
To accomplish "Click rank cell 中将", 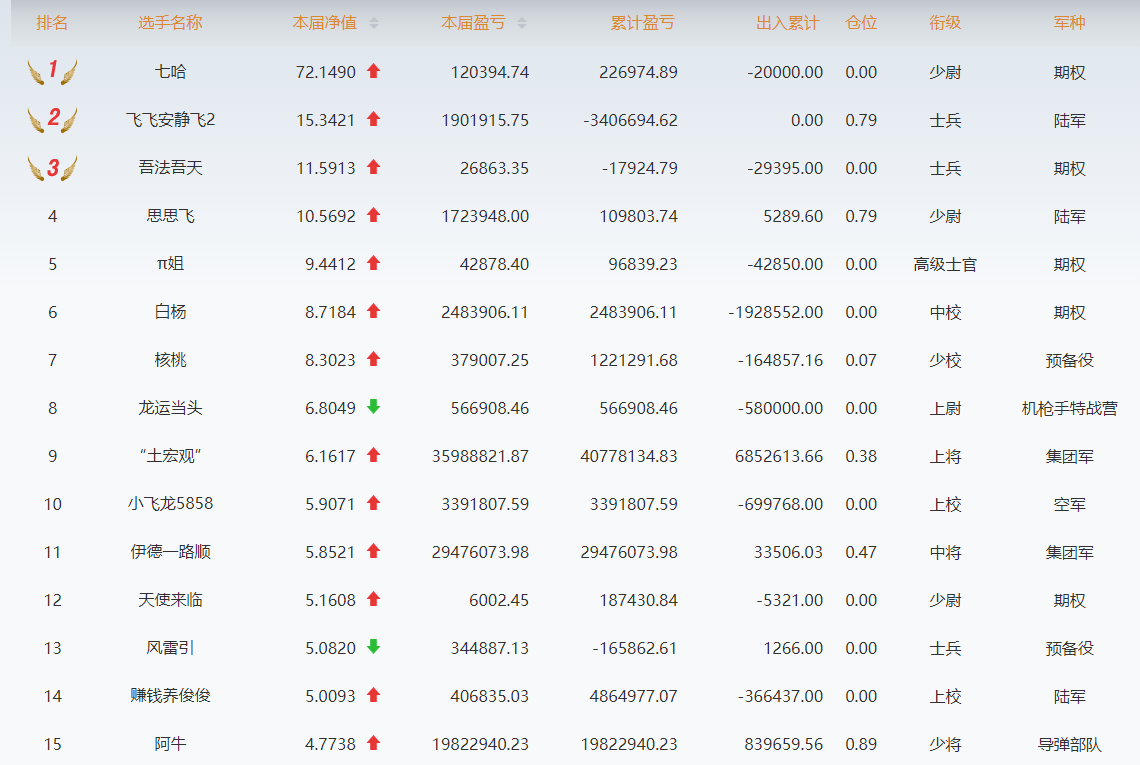I will click(x=945, y=552).
